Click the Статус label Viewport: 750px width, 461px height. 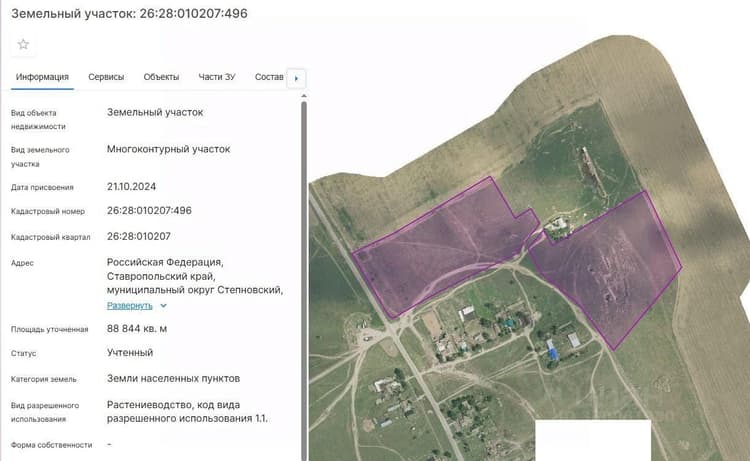pyautogui.click(x=23, y=353)
